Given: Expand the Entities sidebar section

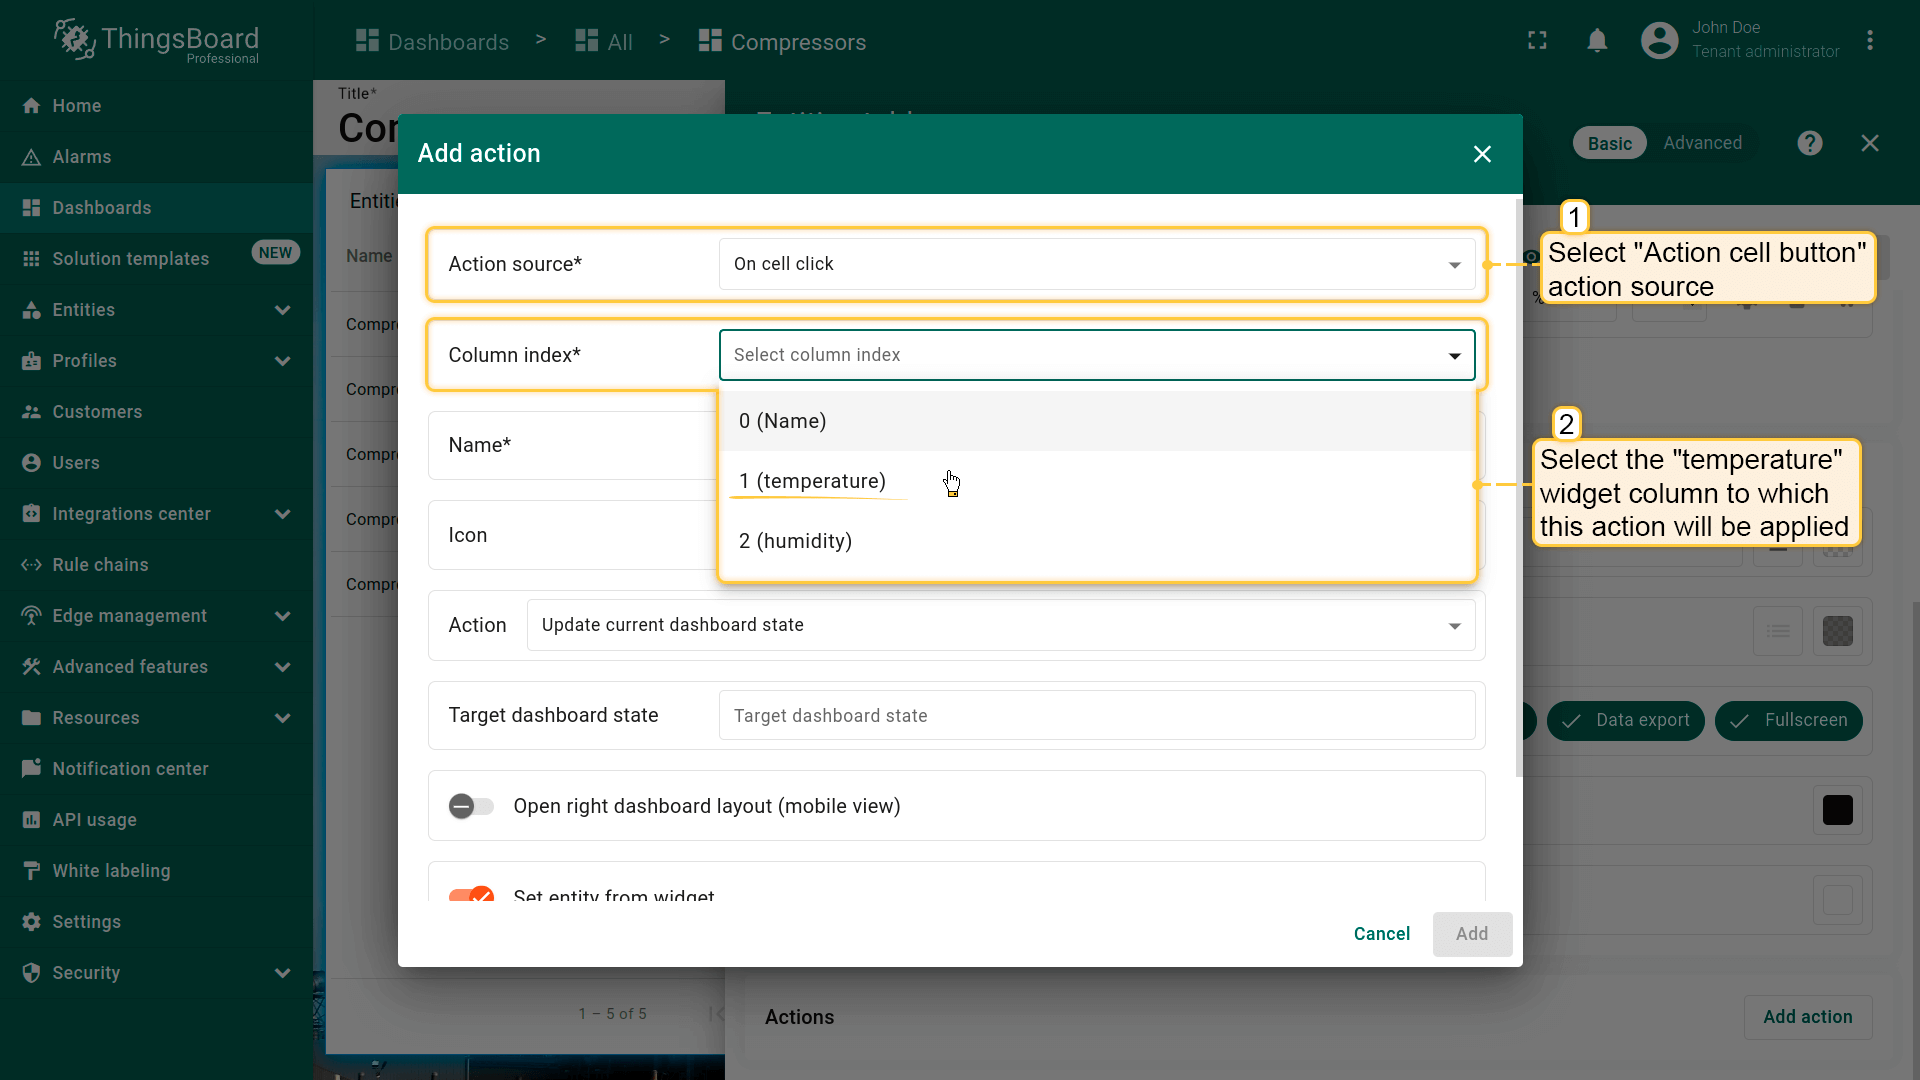Looking at the screenshot, I should [x=282, y=310].
